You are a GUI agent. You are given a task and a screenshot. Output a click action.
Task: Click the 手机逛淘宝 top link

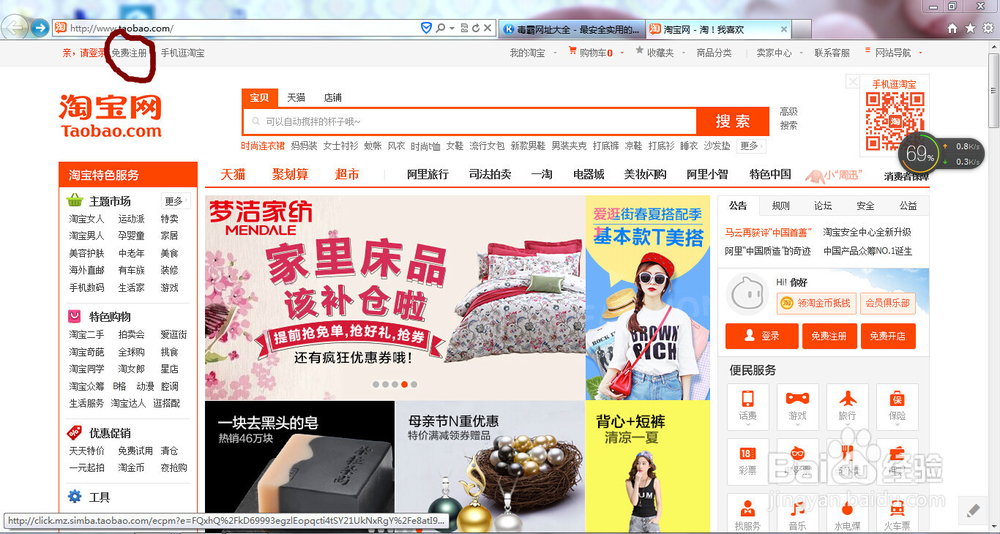coord(182,53)
